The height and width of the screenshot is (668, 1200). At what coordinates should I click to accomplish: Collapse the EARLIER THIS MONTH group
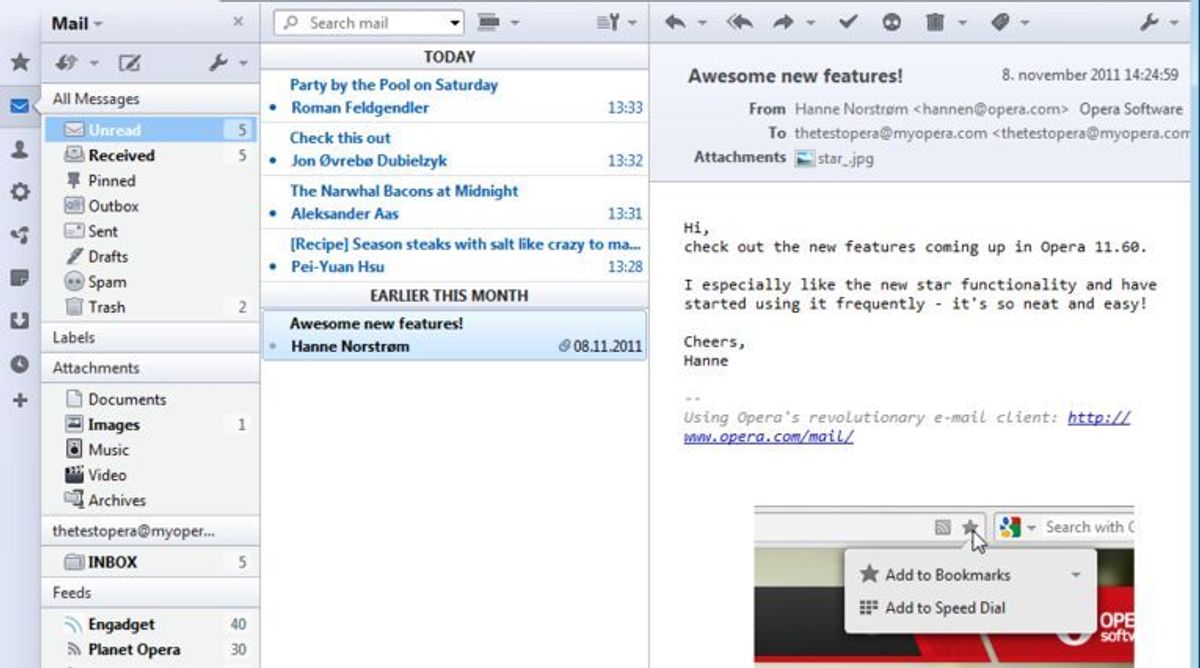coord(455,296)
